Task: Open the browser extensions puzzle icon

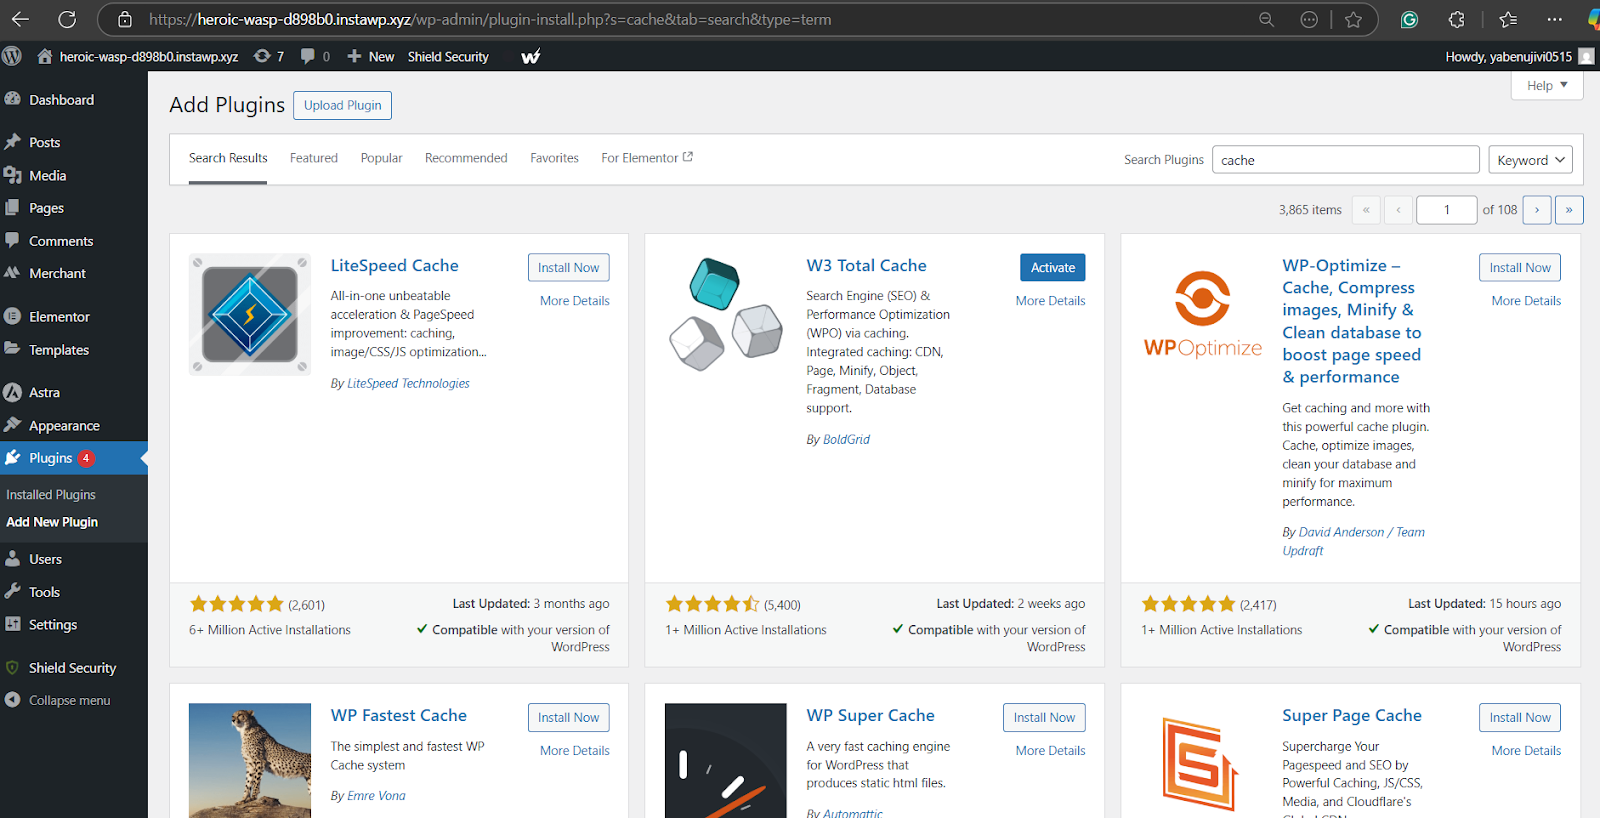Action: pos(1457,19)
